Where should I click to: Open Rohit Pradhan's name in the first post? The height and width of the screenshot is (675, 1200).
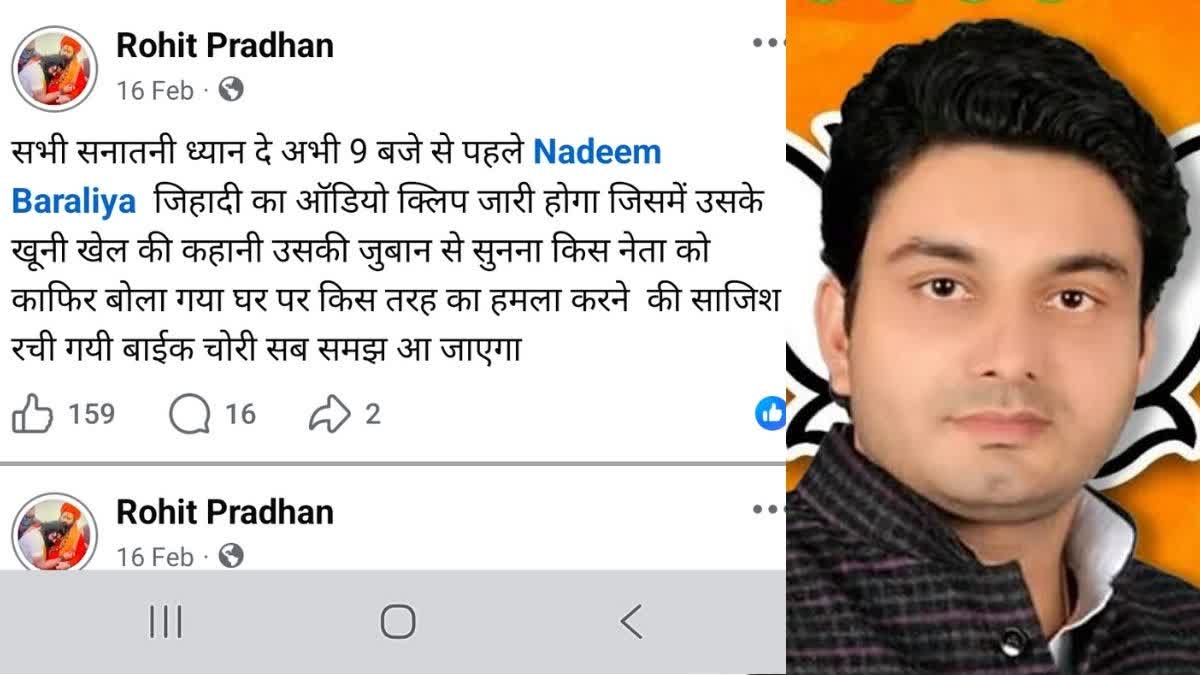click(x=225, y=44)
